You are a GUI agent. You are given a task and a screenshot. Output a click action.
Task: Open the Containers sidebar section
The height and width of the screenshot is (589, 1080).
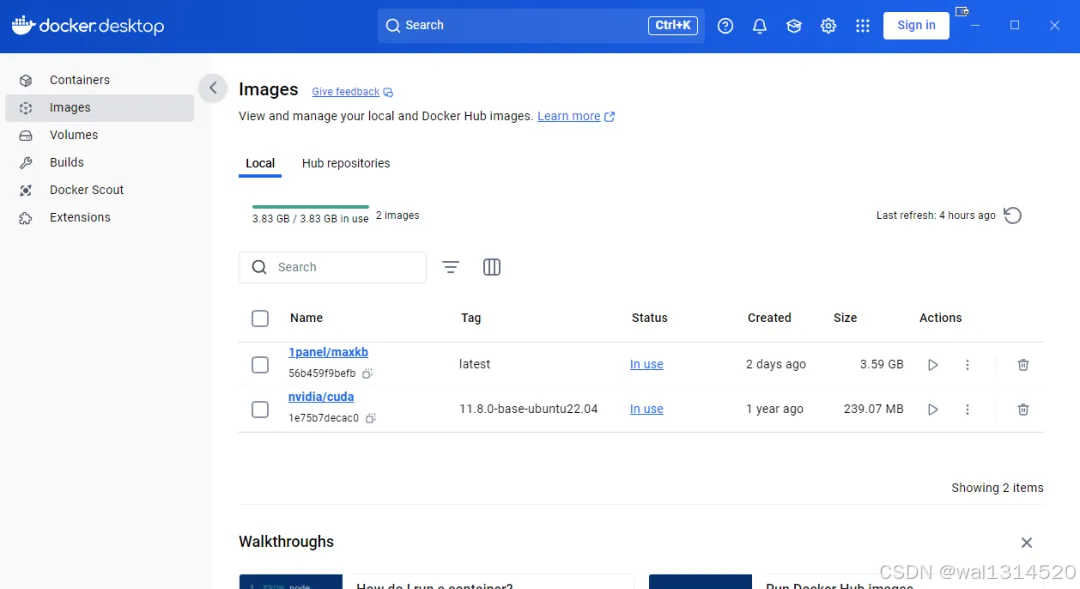click(99, 80)
